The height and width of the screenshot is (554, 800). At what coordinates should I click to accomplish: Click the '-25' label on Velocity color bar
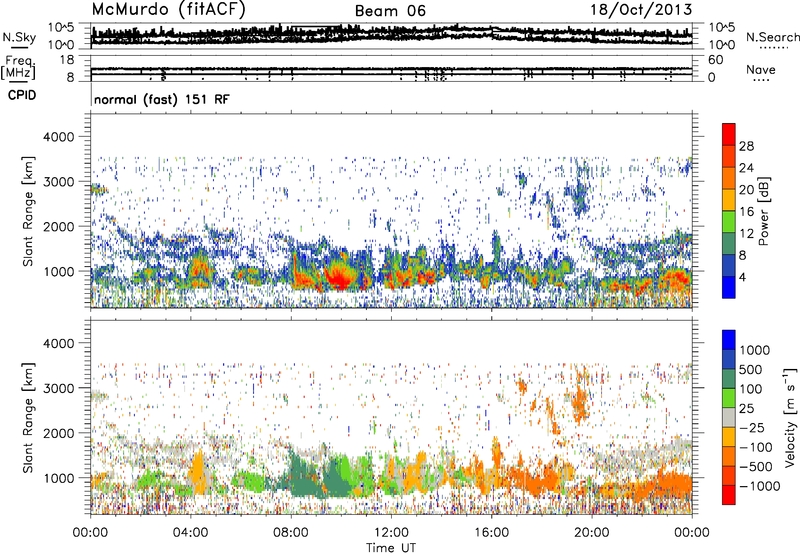[752, 427]
